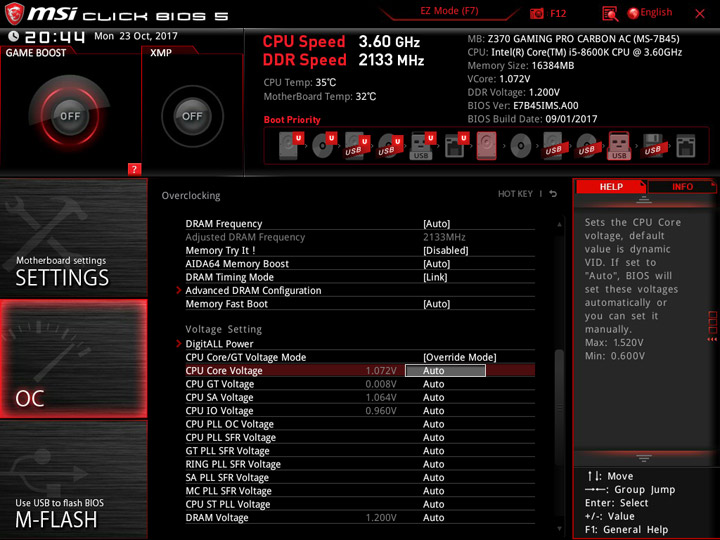Toggle the XMP OFF button
The height and width of the screenshot is (540, 720).
[192, 116]
